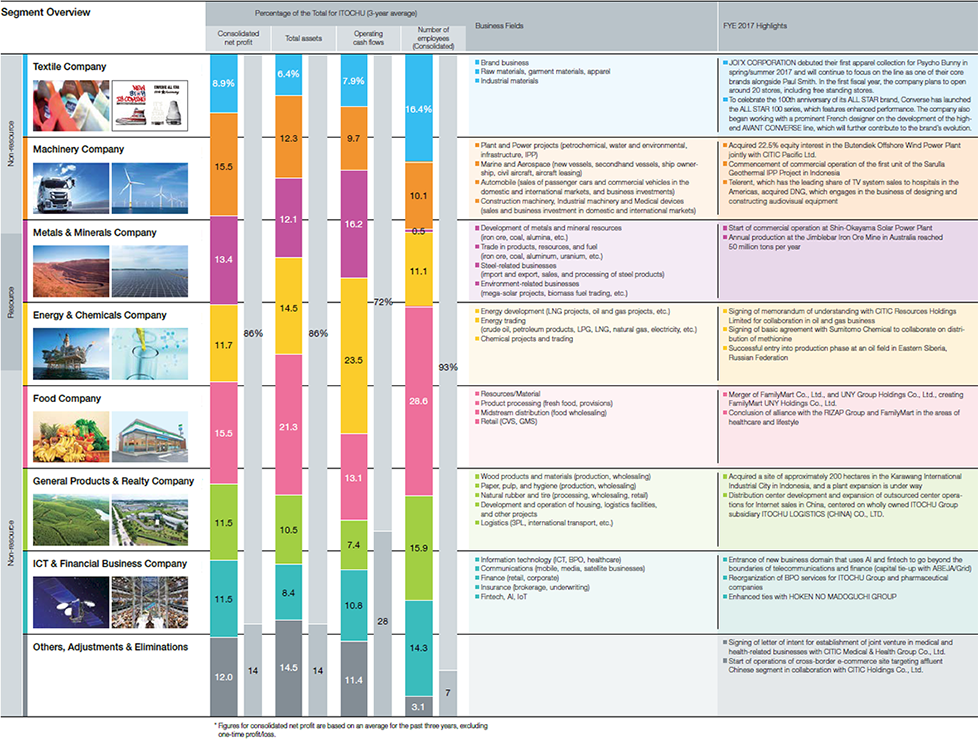
Task: Click the Resources/Material bullet
Action: click(508, 394)
